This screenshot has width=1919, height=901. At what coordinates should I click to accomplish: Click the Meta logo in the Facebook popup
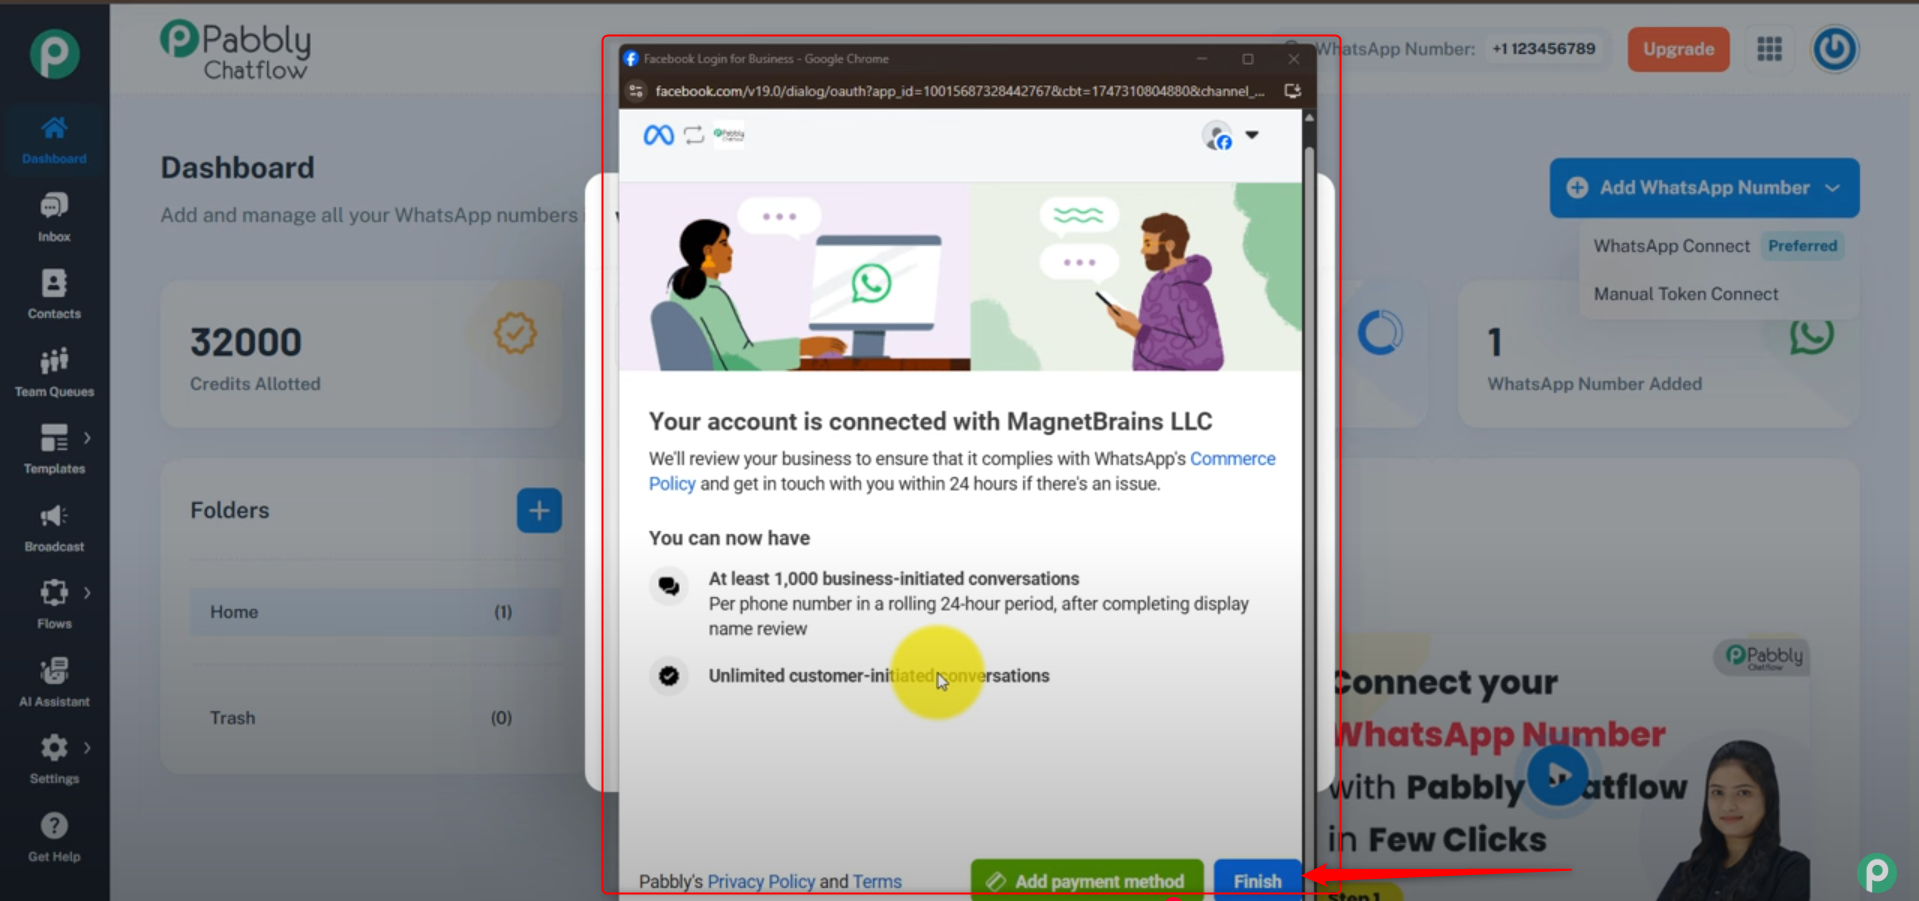[658, 135]
